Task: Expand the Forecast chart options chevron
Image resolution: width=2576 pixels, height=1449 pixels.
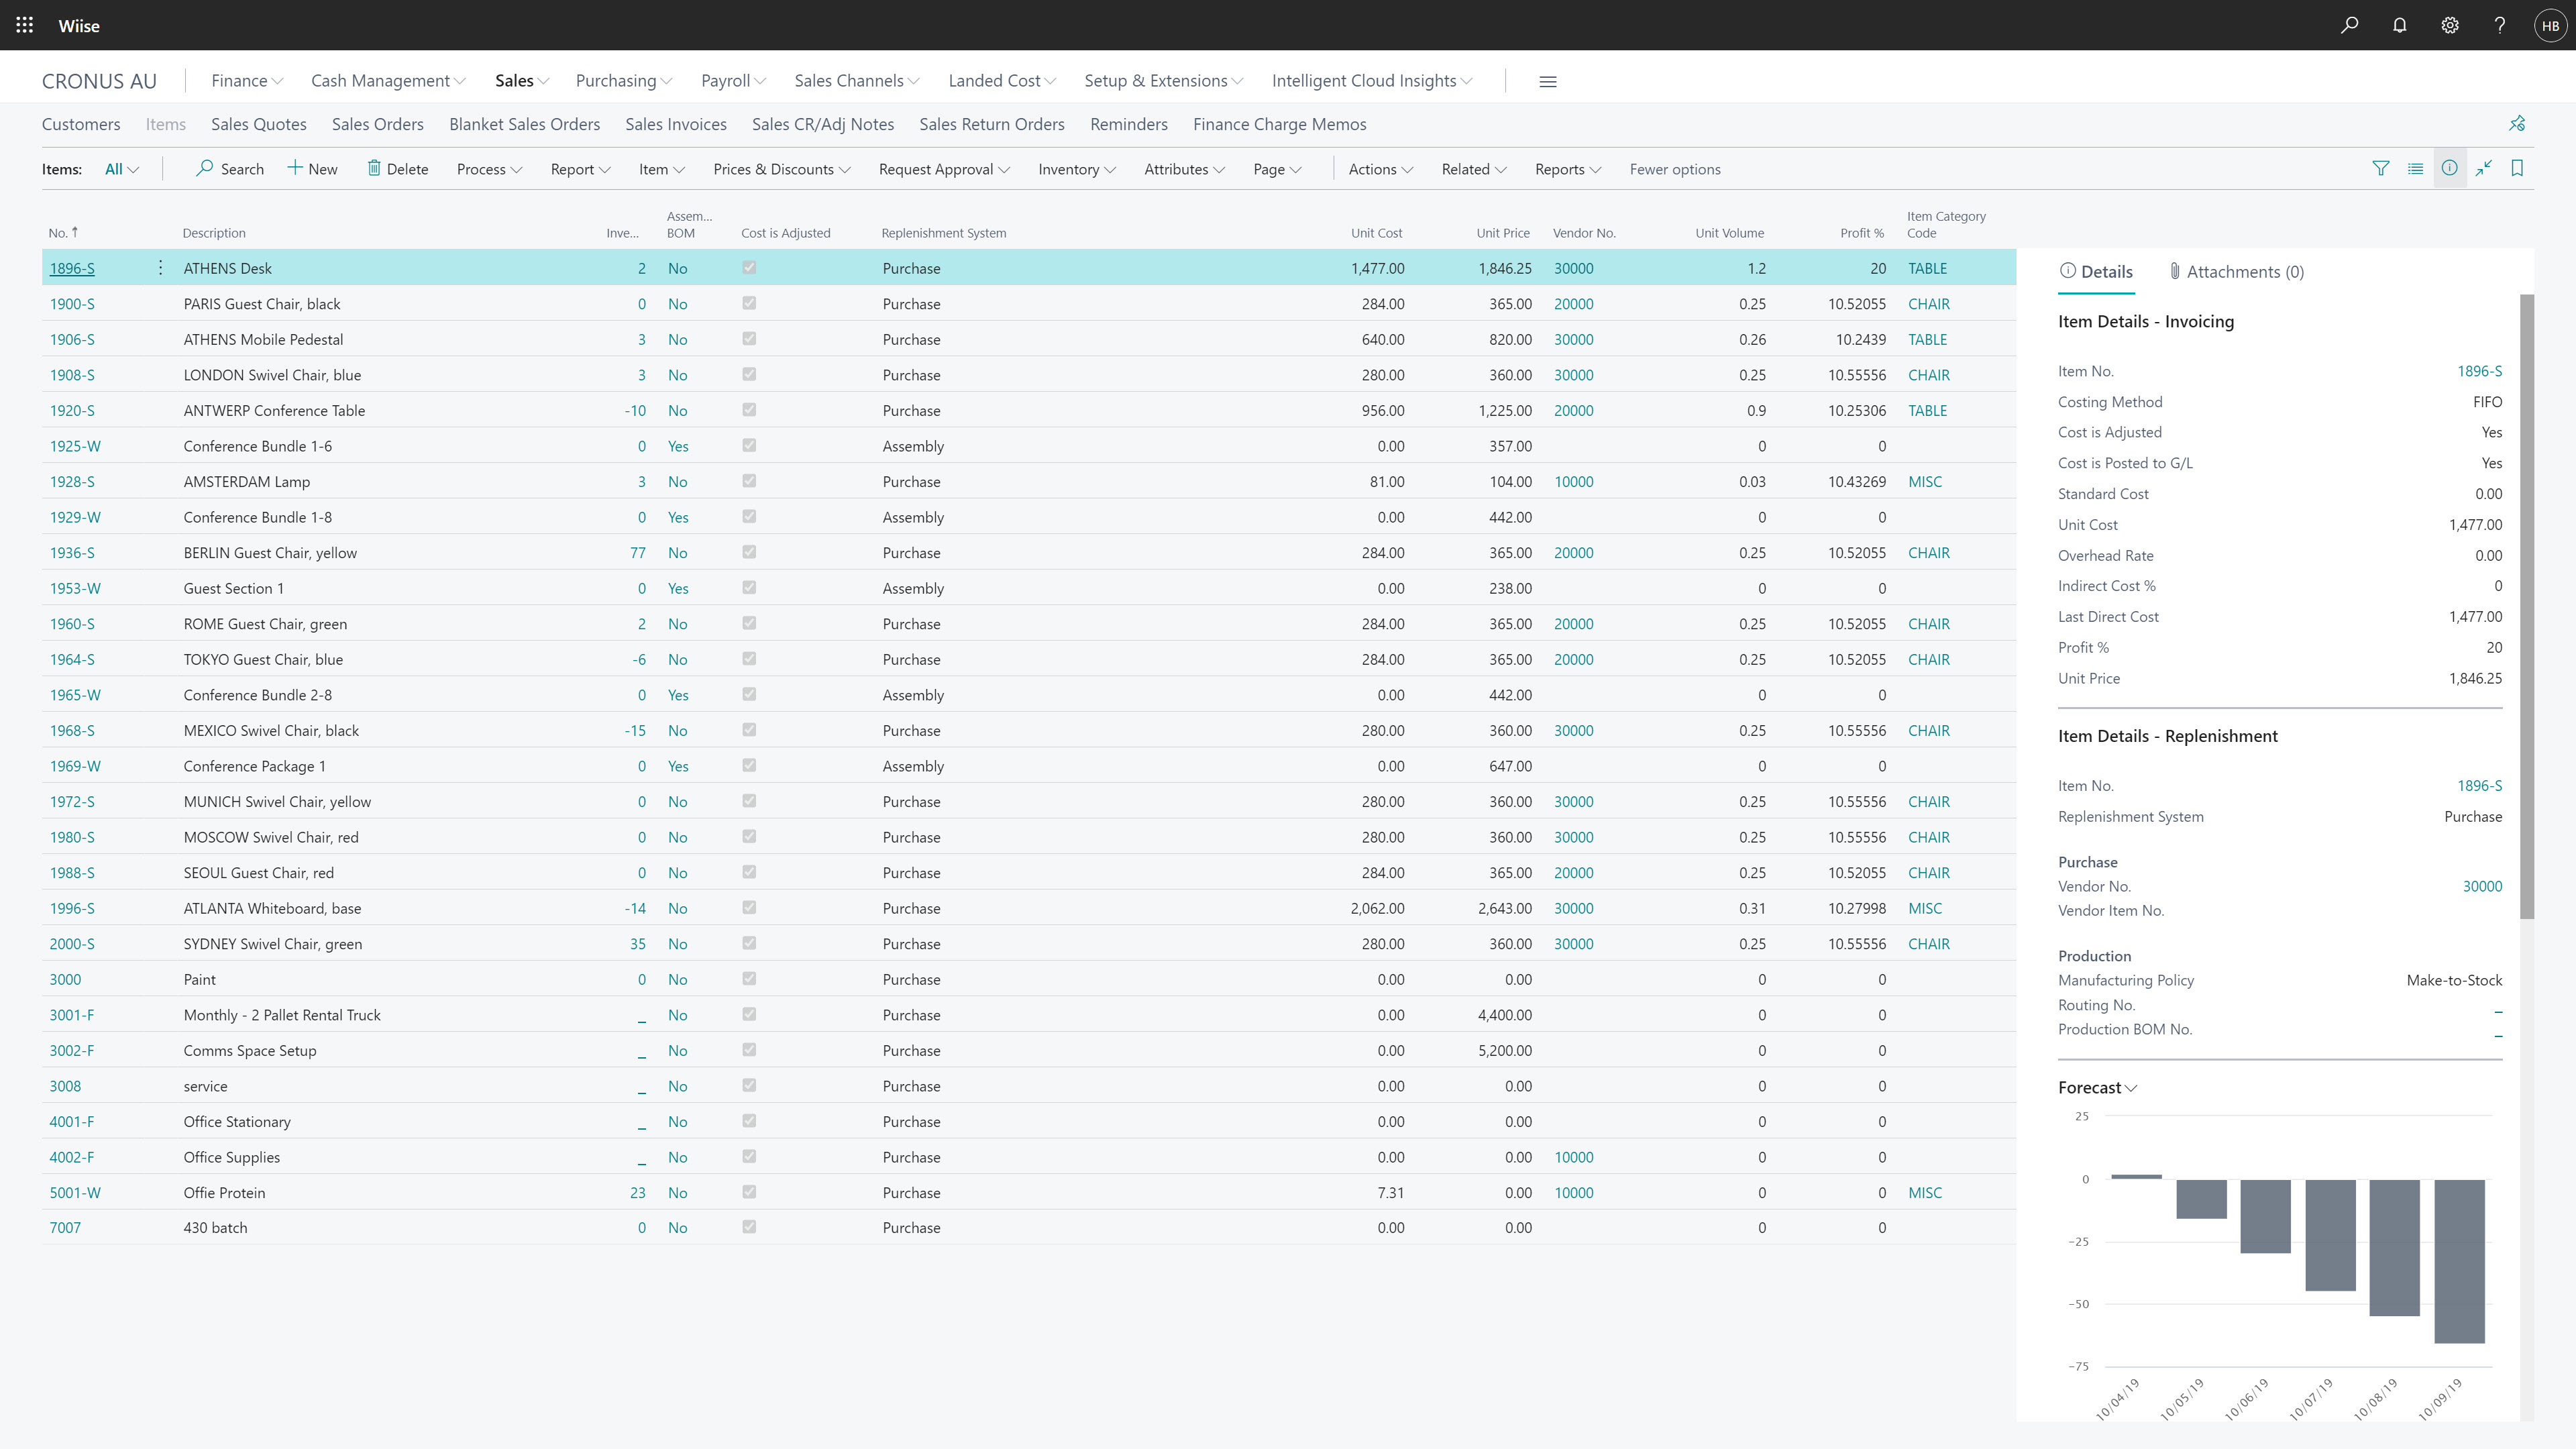Action: [x=2130, y=1088]
